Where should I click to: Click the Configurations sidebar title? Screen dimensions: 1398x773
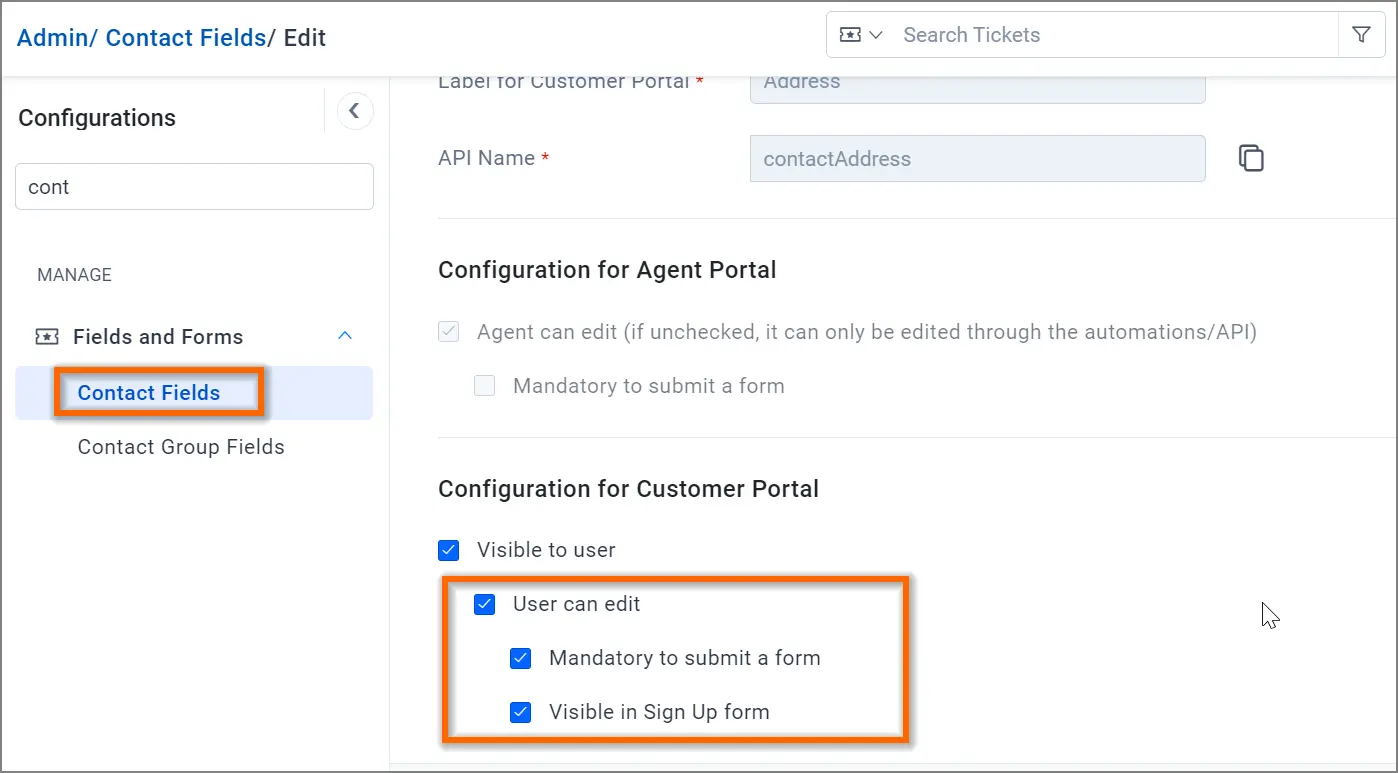[x=97, y=118]
